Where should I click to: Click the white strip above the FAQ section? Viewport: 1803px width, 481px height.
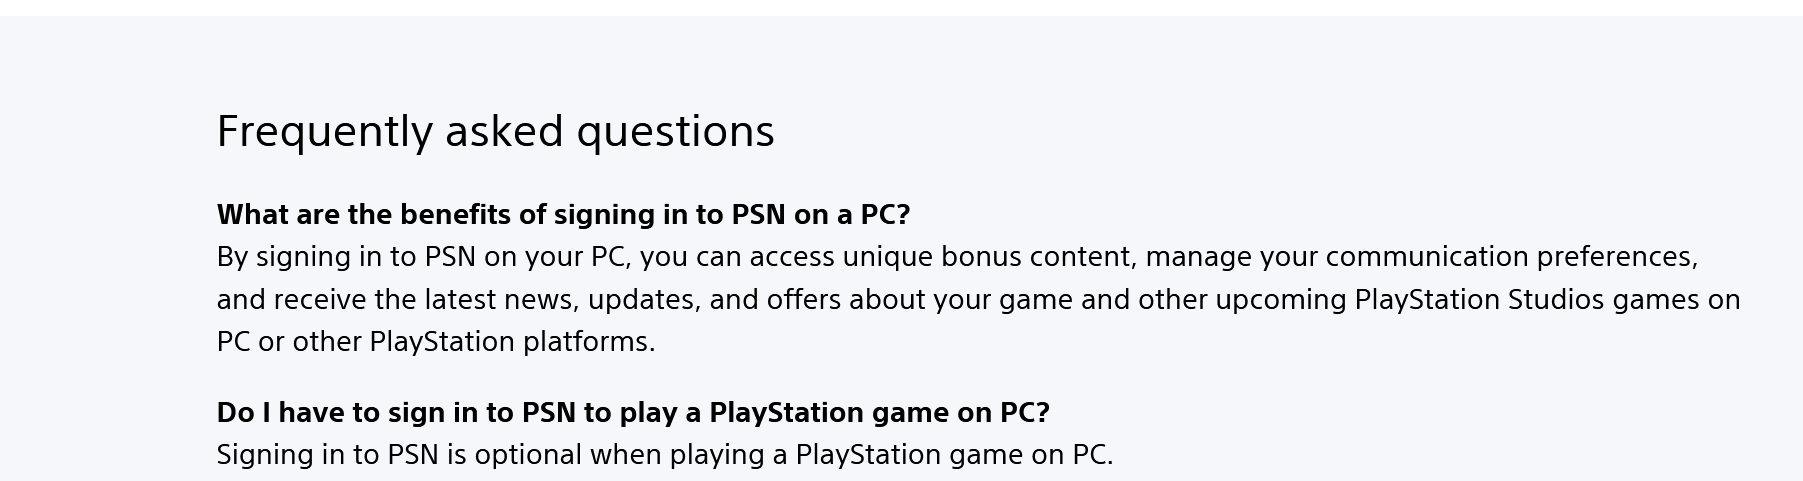point(901,7)
